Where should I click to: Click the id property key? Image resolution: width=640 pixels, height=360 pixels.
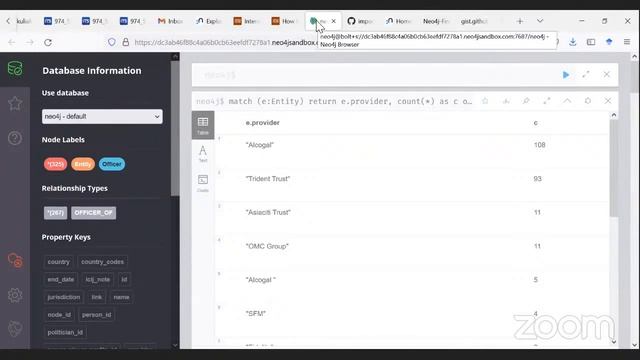124,280
